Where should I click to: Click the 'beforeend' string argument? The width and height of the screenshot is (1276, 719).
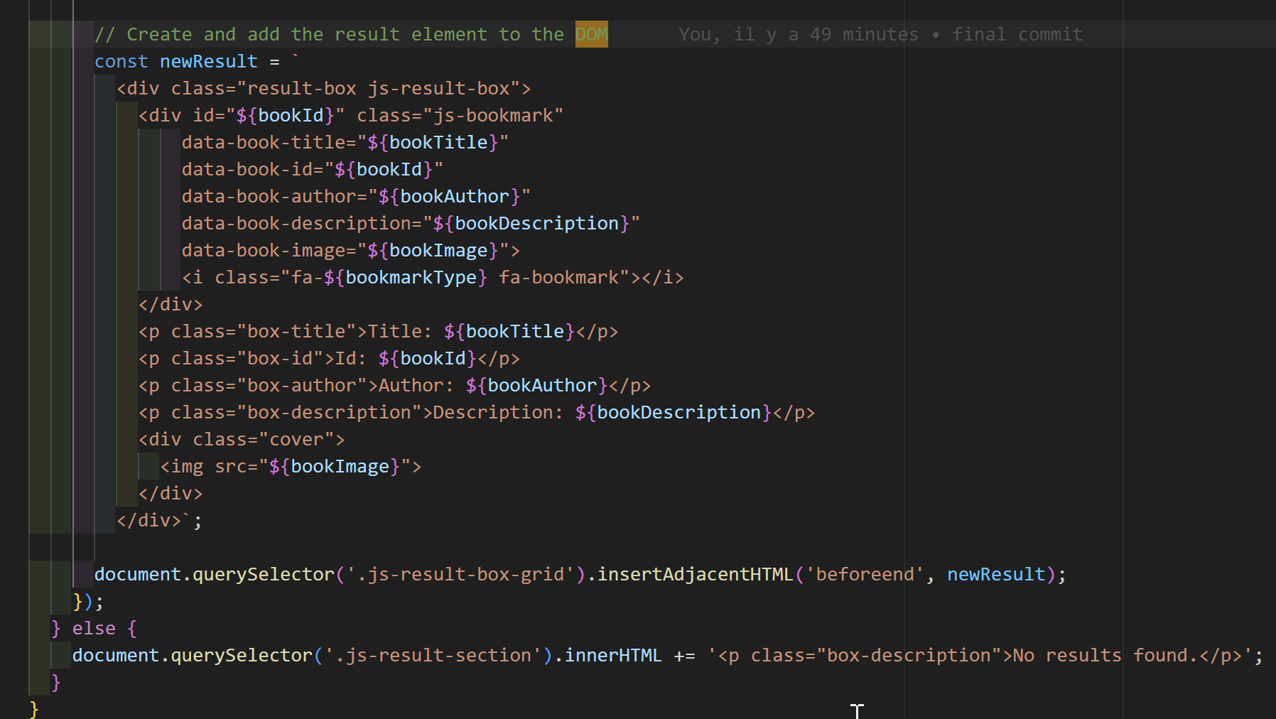tap(864, 574)
